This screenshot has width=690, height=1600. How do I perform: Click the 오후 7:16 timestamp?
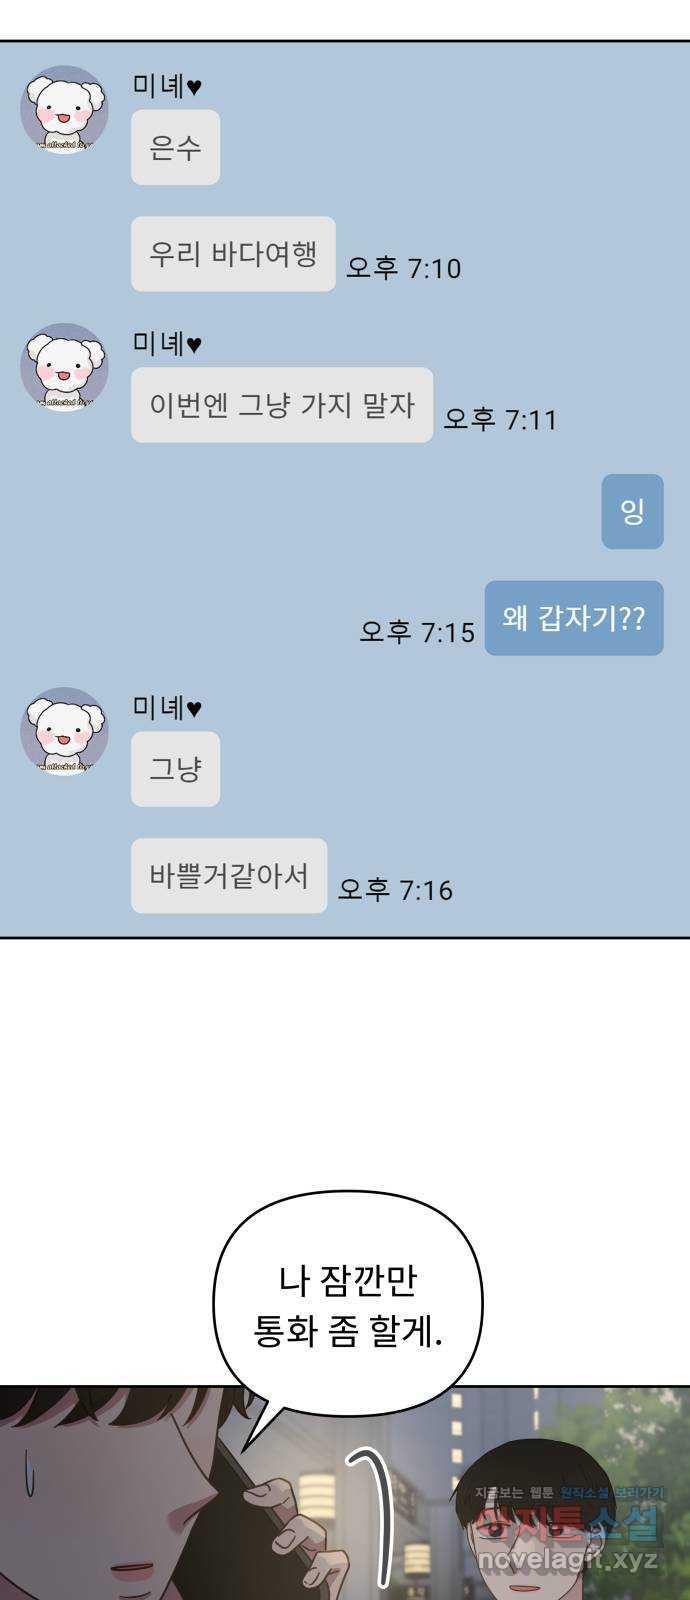(x=395, y=890)
